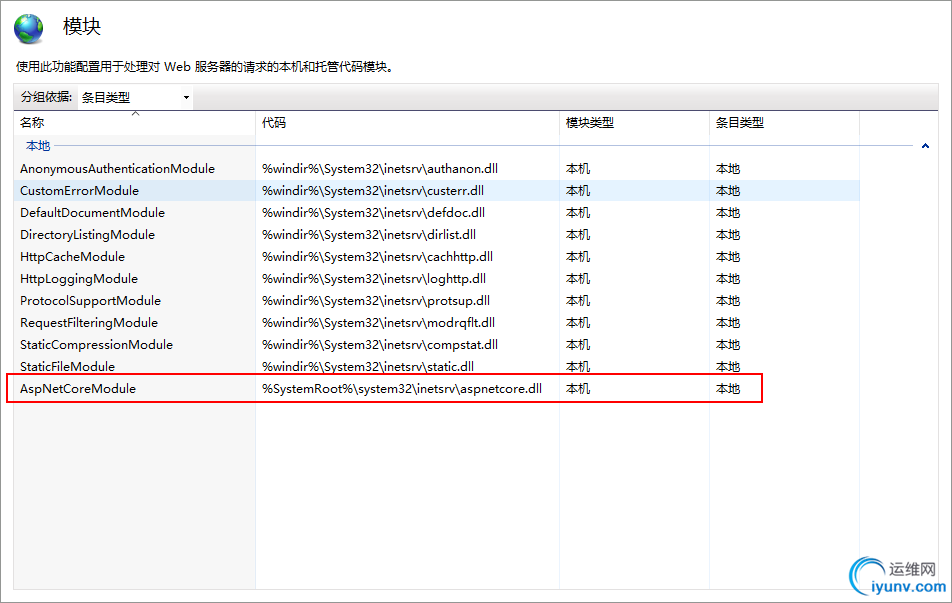Select the HttpLoggingModule entry
This screenshot has height=603, width=952.
coord(79,279)
